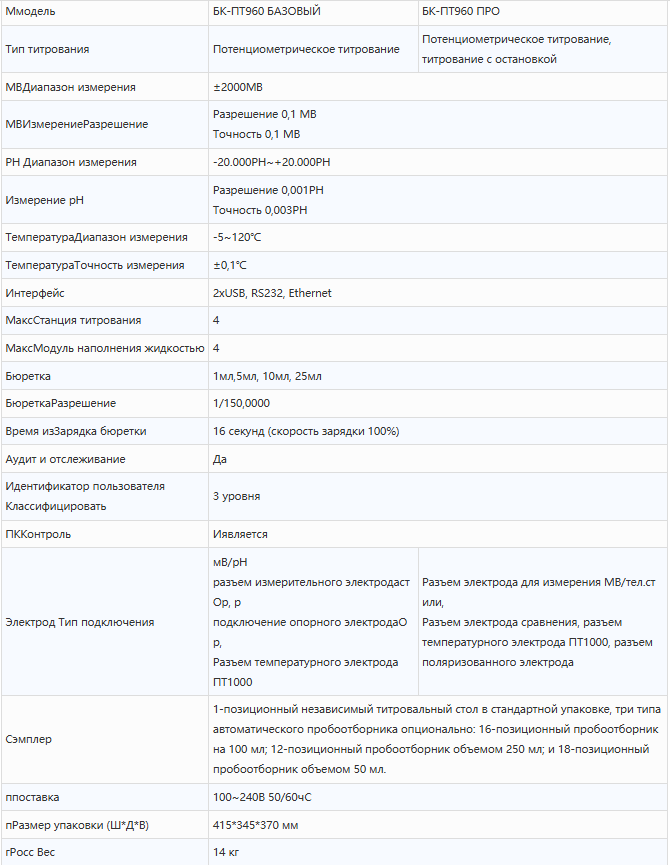Click the Электрод Тип подключения label

[80, 622]
